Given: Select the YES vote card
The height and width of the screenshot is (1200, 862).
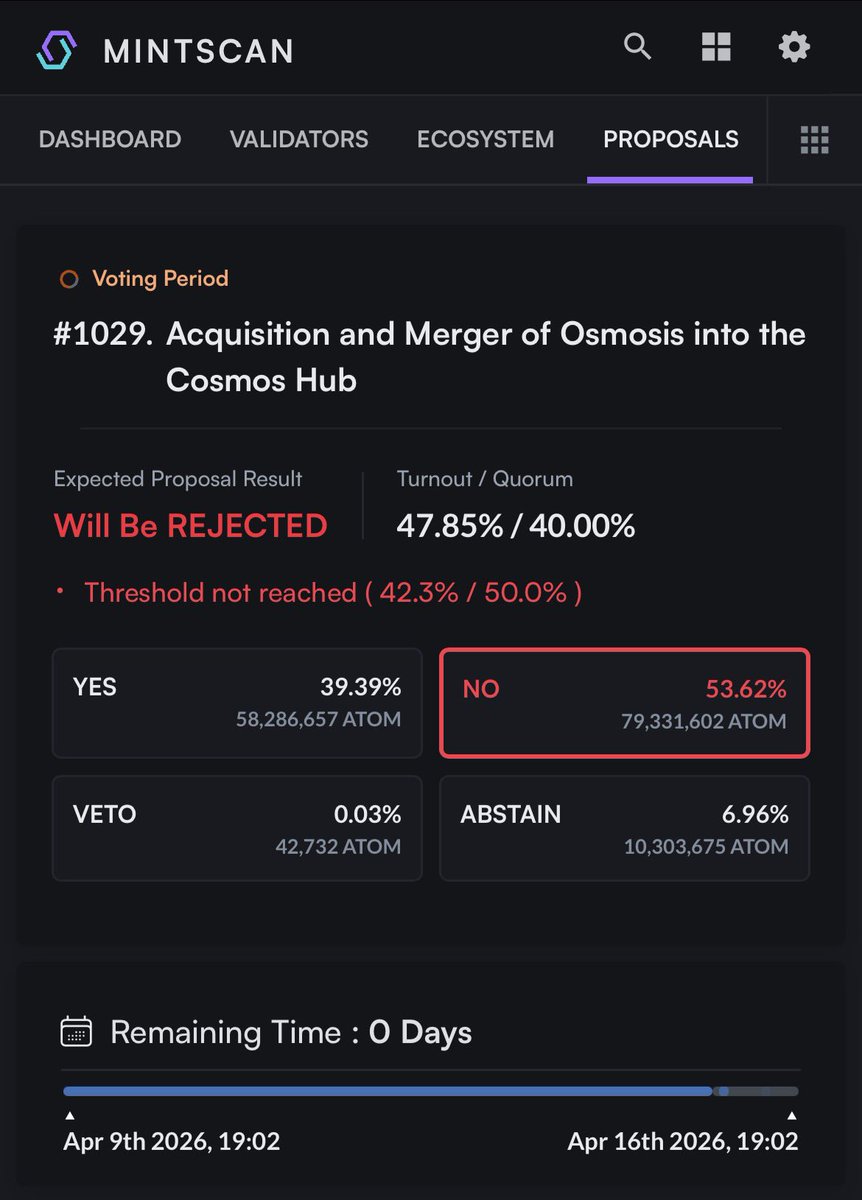Looking at the screenshot, I should 237,703.
